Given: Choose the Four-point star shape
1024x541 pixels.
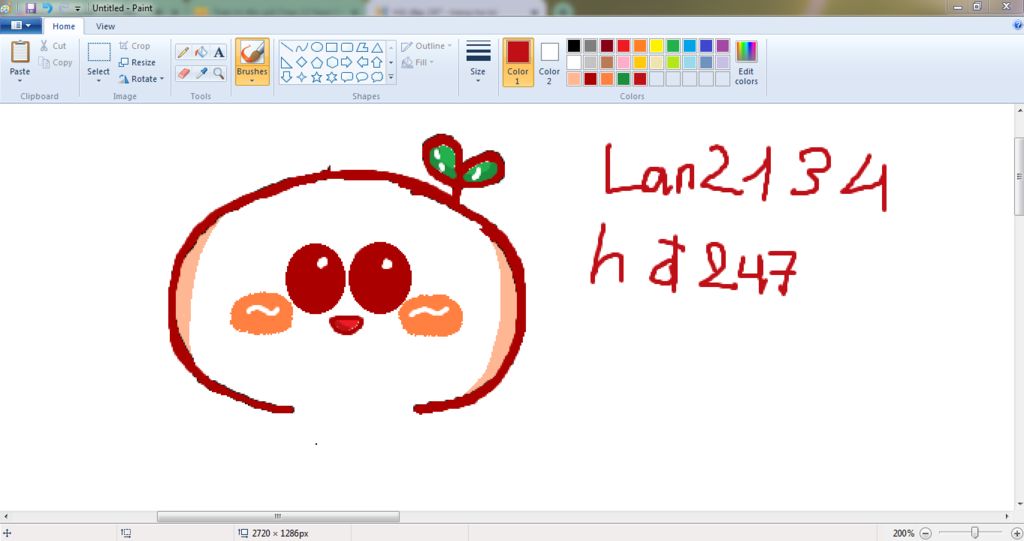Looking at the screenshot, I should pos(301,77).
